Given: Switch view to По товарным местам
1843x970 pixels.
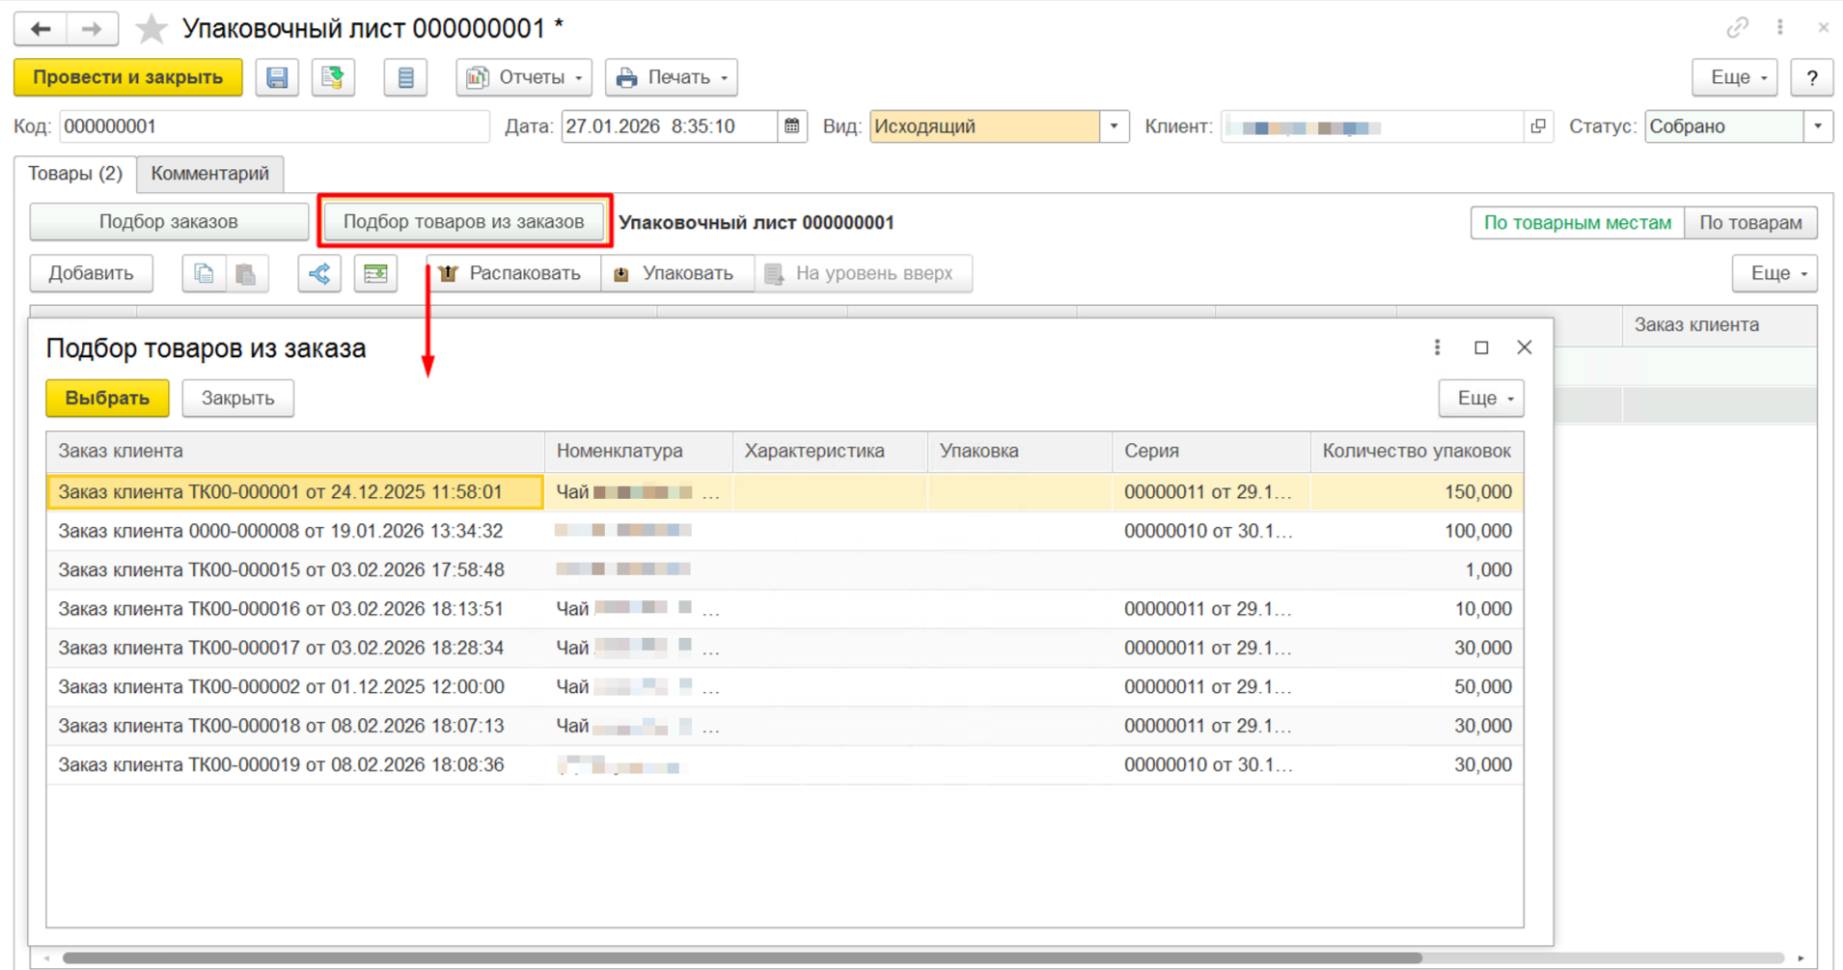Looking at the screenshot, I should point(1577,222).
